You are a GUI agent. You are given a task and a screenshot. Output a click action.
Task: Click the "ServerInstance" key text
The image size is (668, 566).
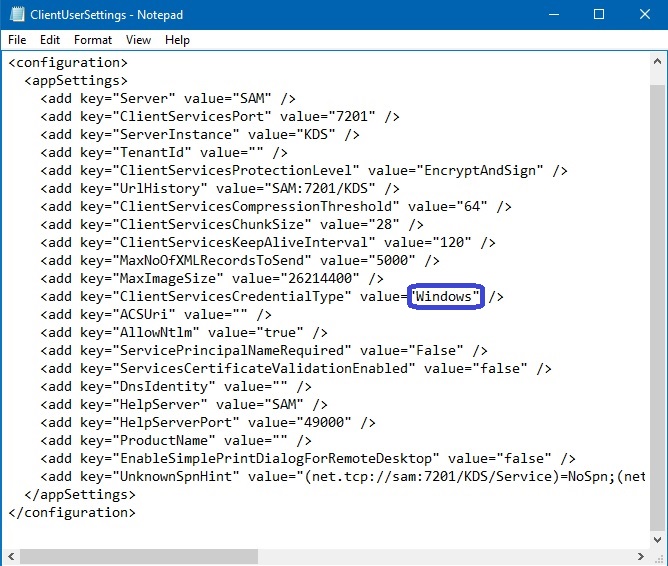tap(176, 135)
